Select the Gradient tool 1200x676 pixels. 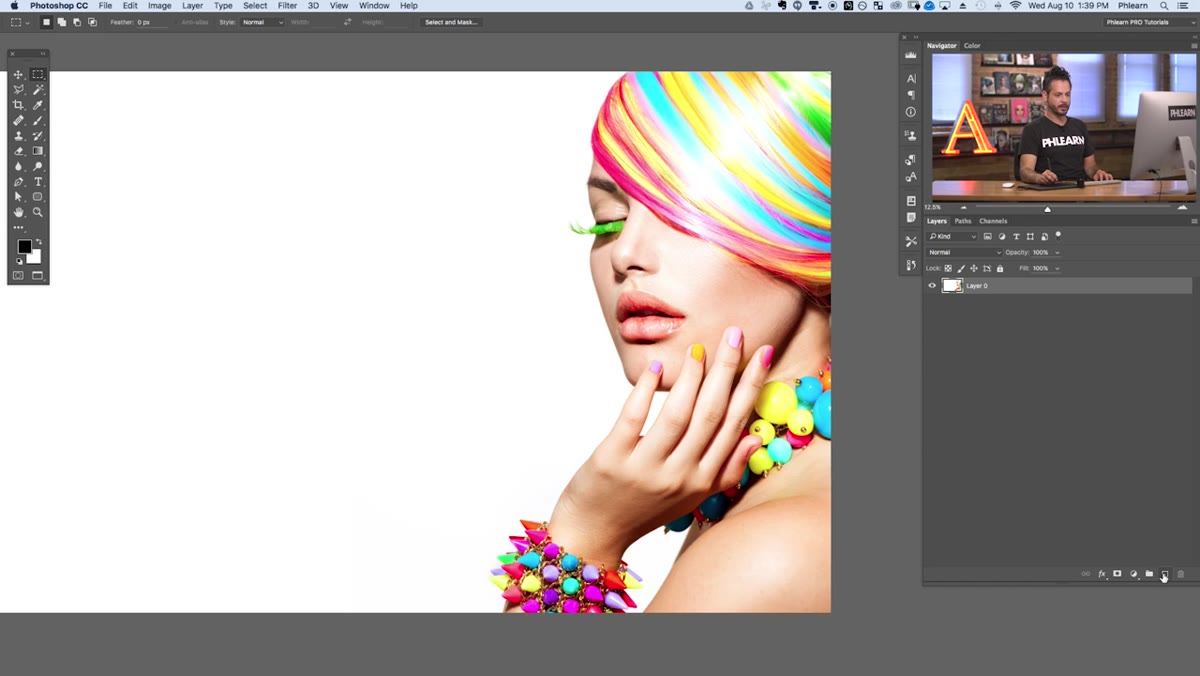(38, 151)
